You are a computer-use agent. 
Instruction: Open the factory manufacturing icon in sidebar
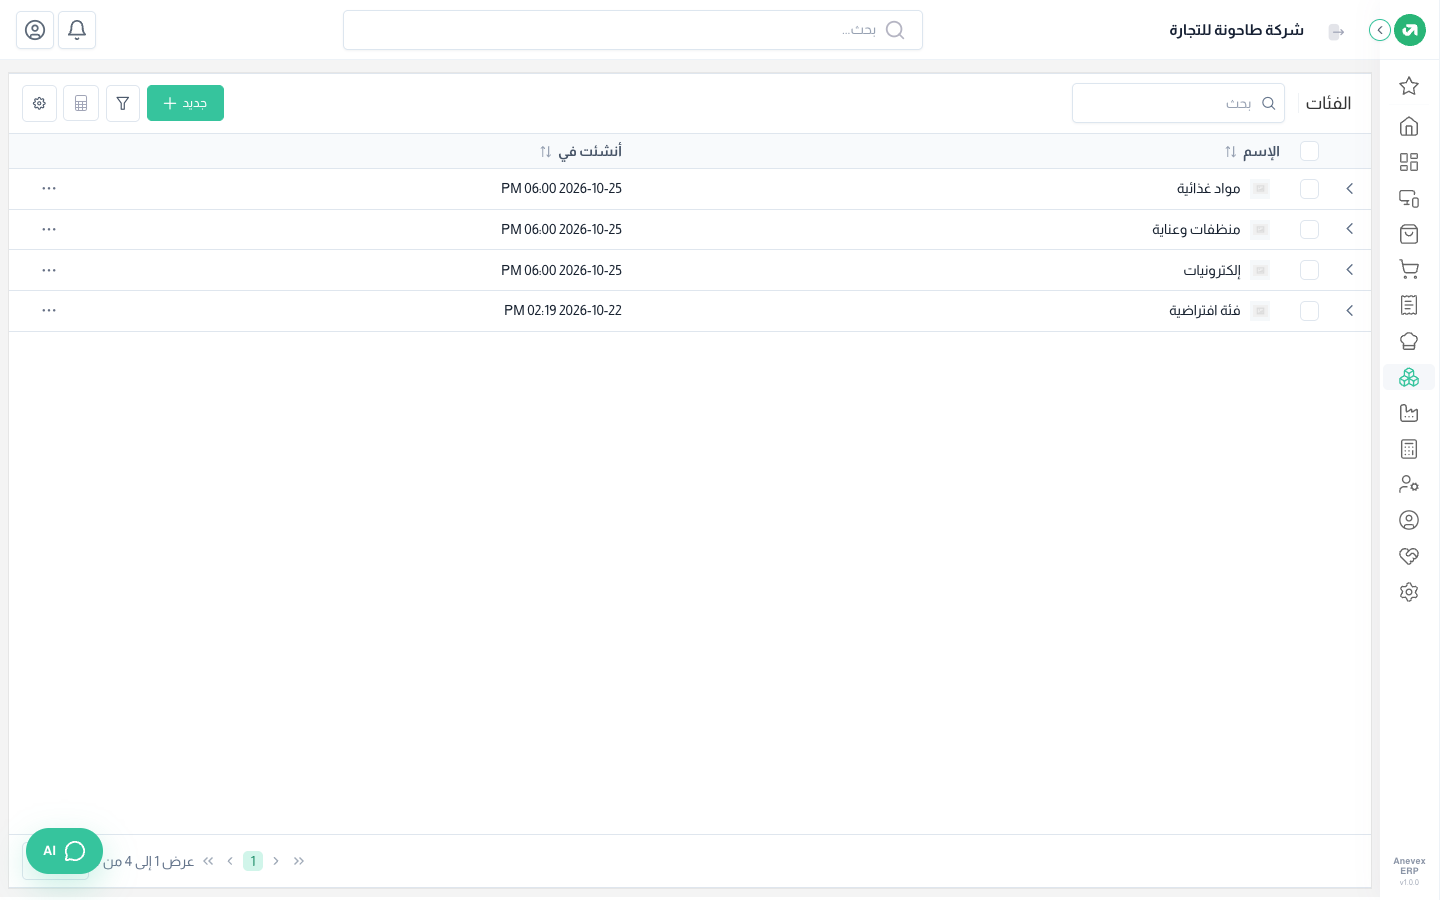tap(1409, 413)
